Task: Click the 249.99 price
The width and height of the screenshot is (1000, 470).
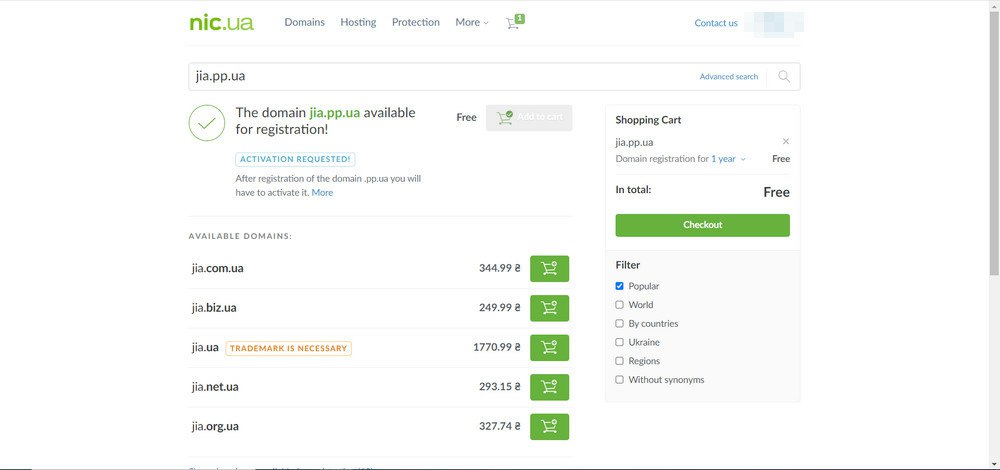Action: [500, 308]
